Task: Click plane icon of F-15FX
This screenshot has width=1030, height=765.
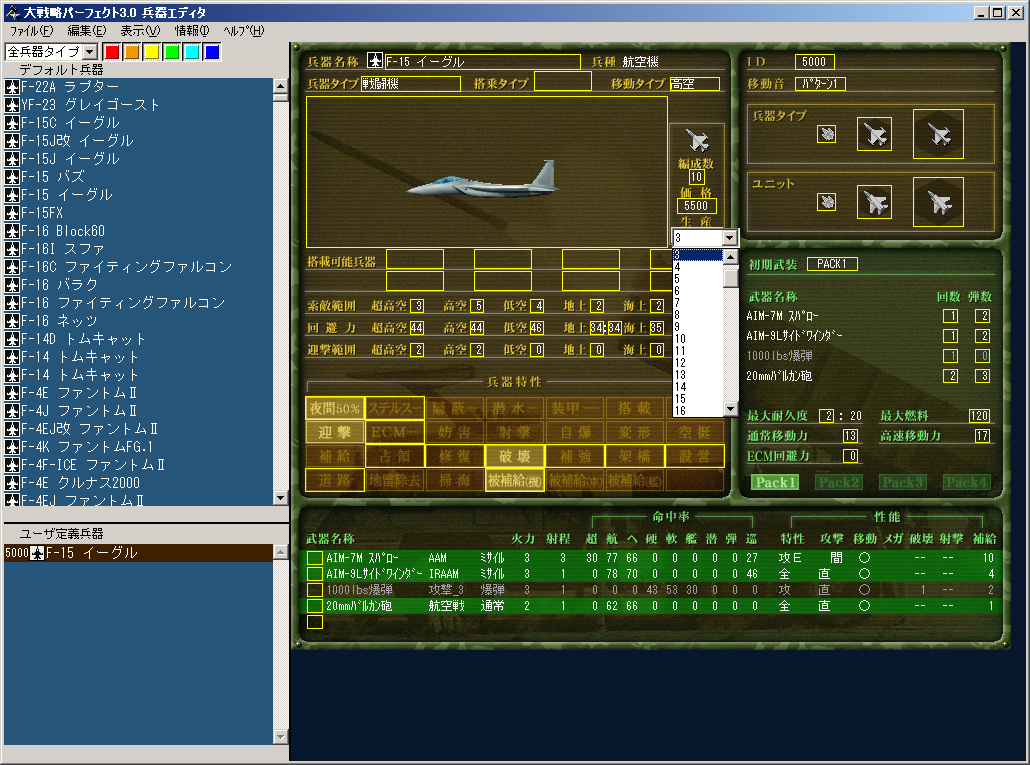Action: [x=12, y=213]
